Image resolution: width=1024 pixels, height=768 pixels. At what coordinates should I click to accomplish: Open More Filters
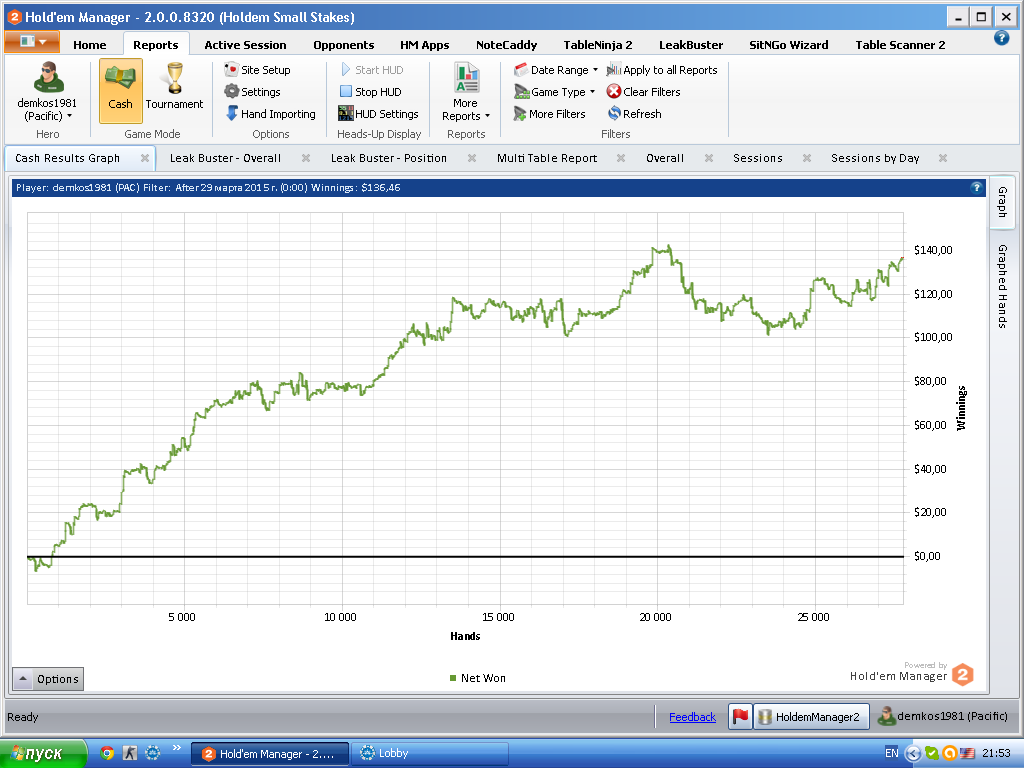(549, 114)
